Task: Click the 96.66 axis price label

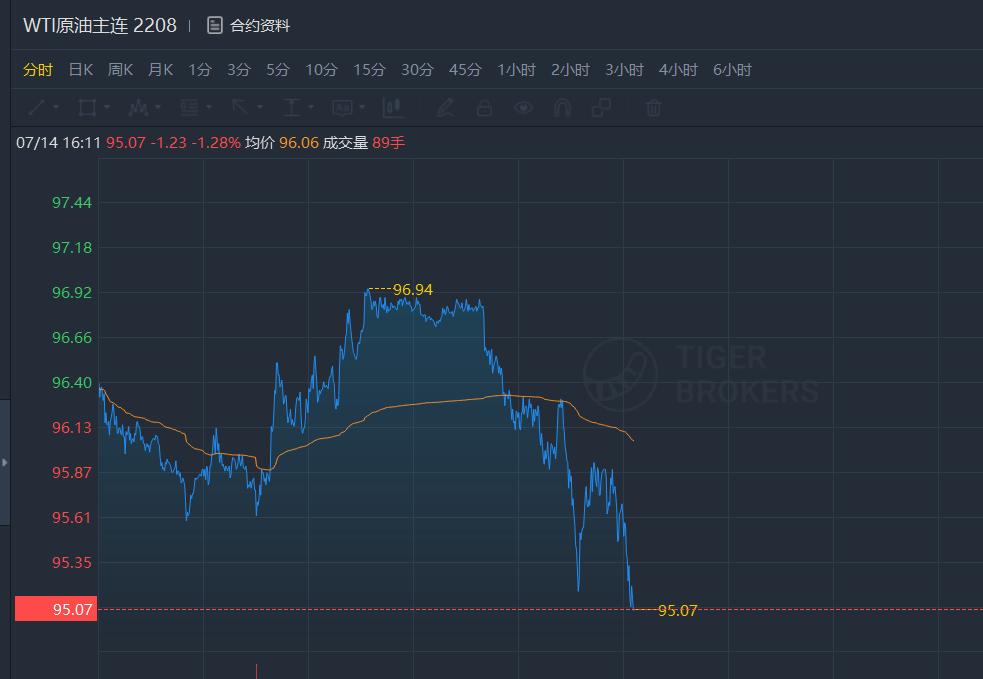Action: click(71, 338)
